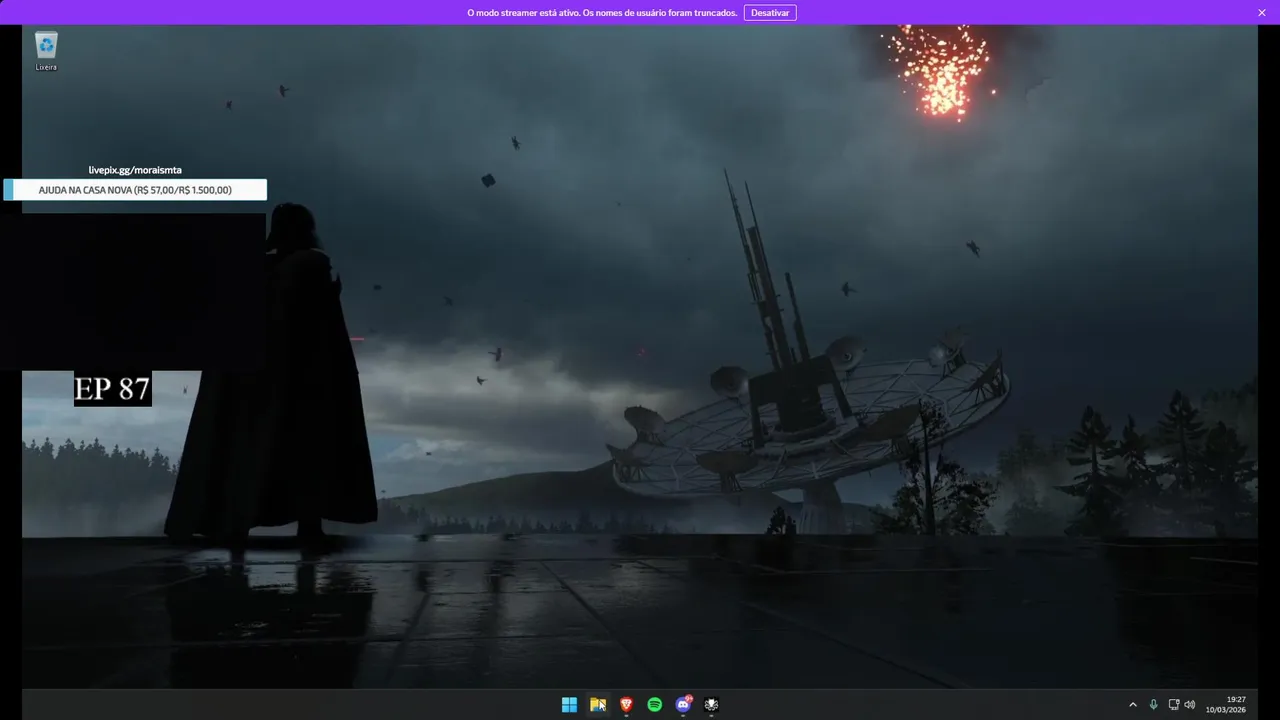This screenshot has height=720, width=1280.
Task: Open Discord from the taskbar
Action: click(683, 705)
